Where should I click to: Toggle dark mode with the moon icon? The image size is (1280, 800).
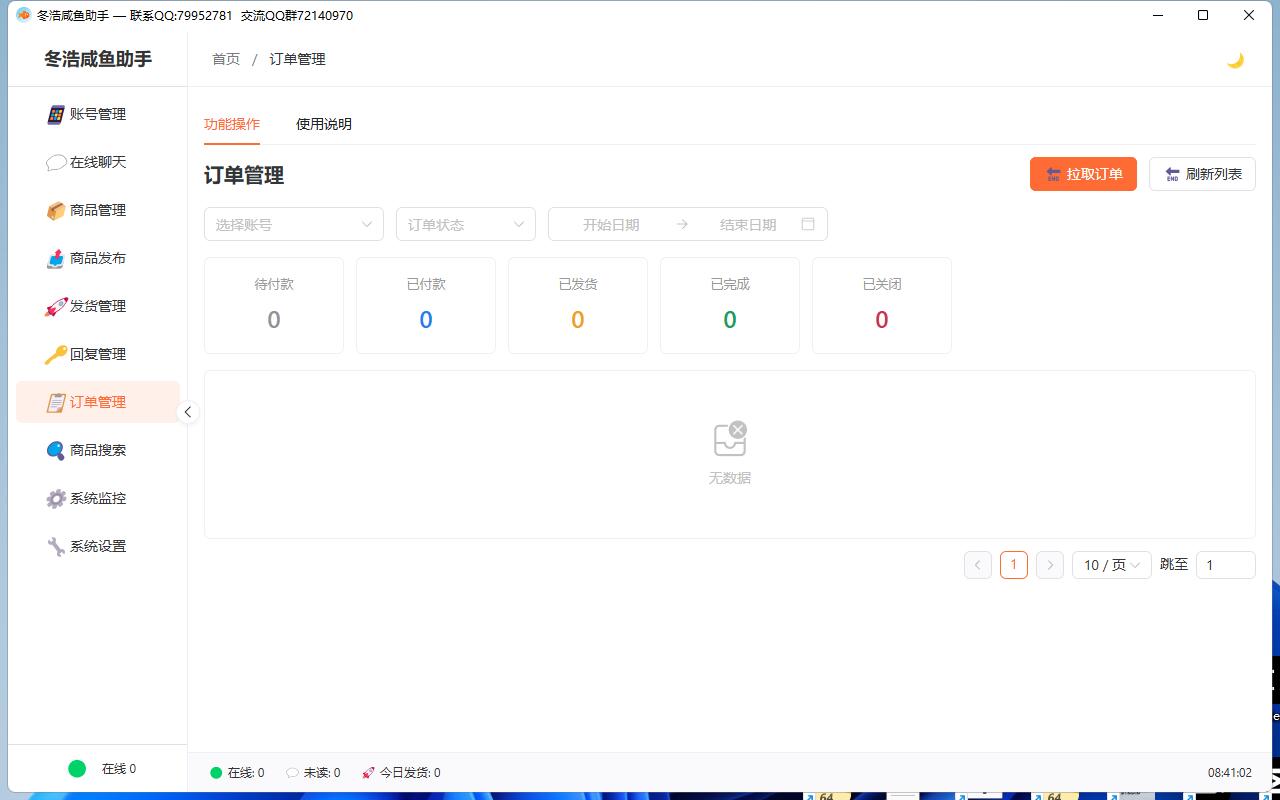1235,60
